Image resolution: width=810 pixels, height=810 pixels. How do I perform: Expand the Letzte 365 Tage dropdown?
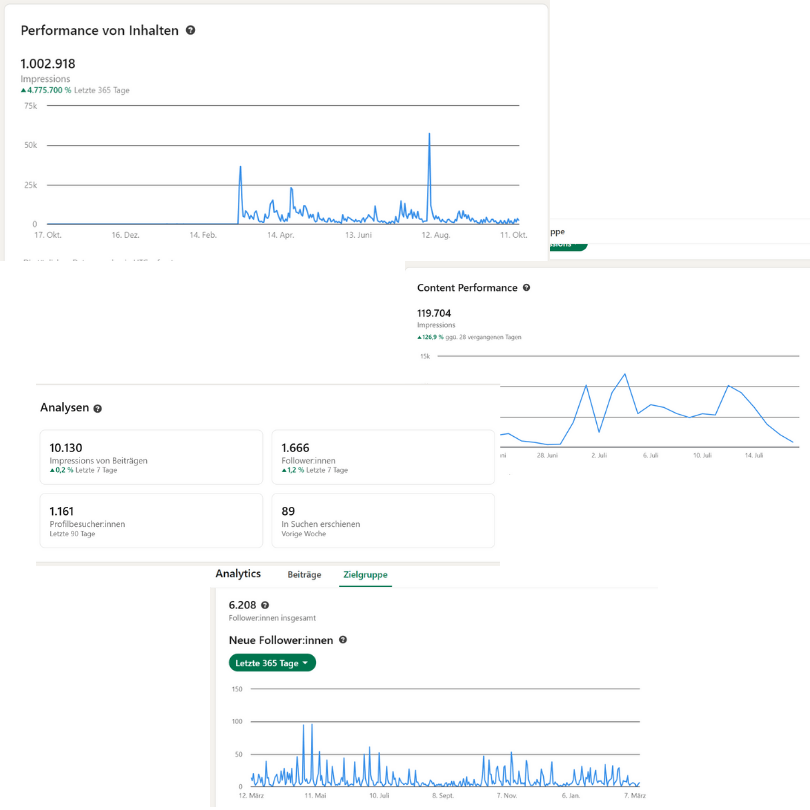coord(272,663)
